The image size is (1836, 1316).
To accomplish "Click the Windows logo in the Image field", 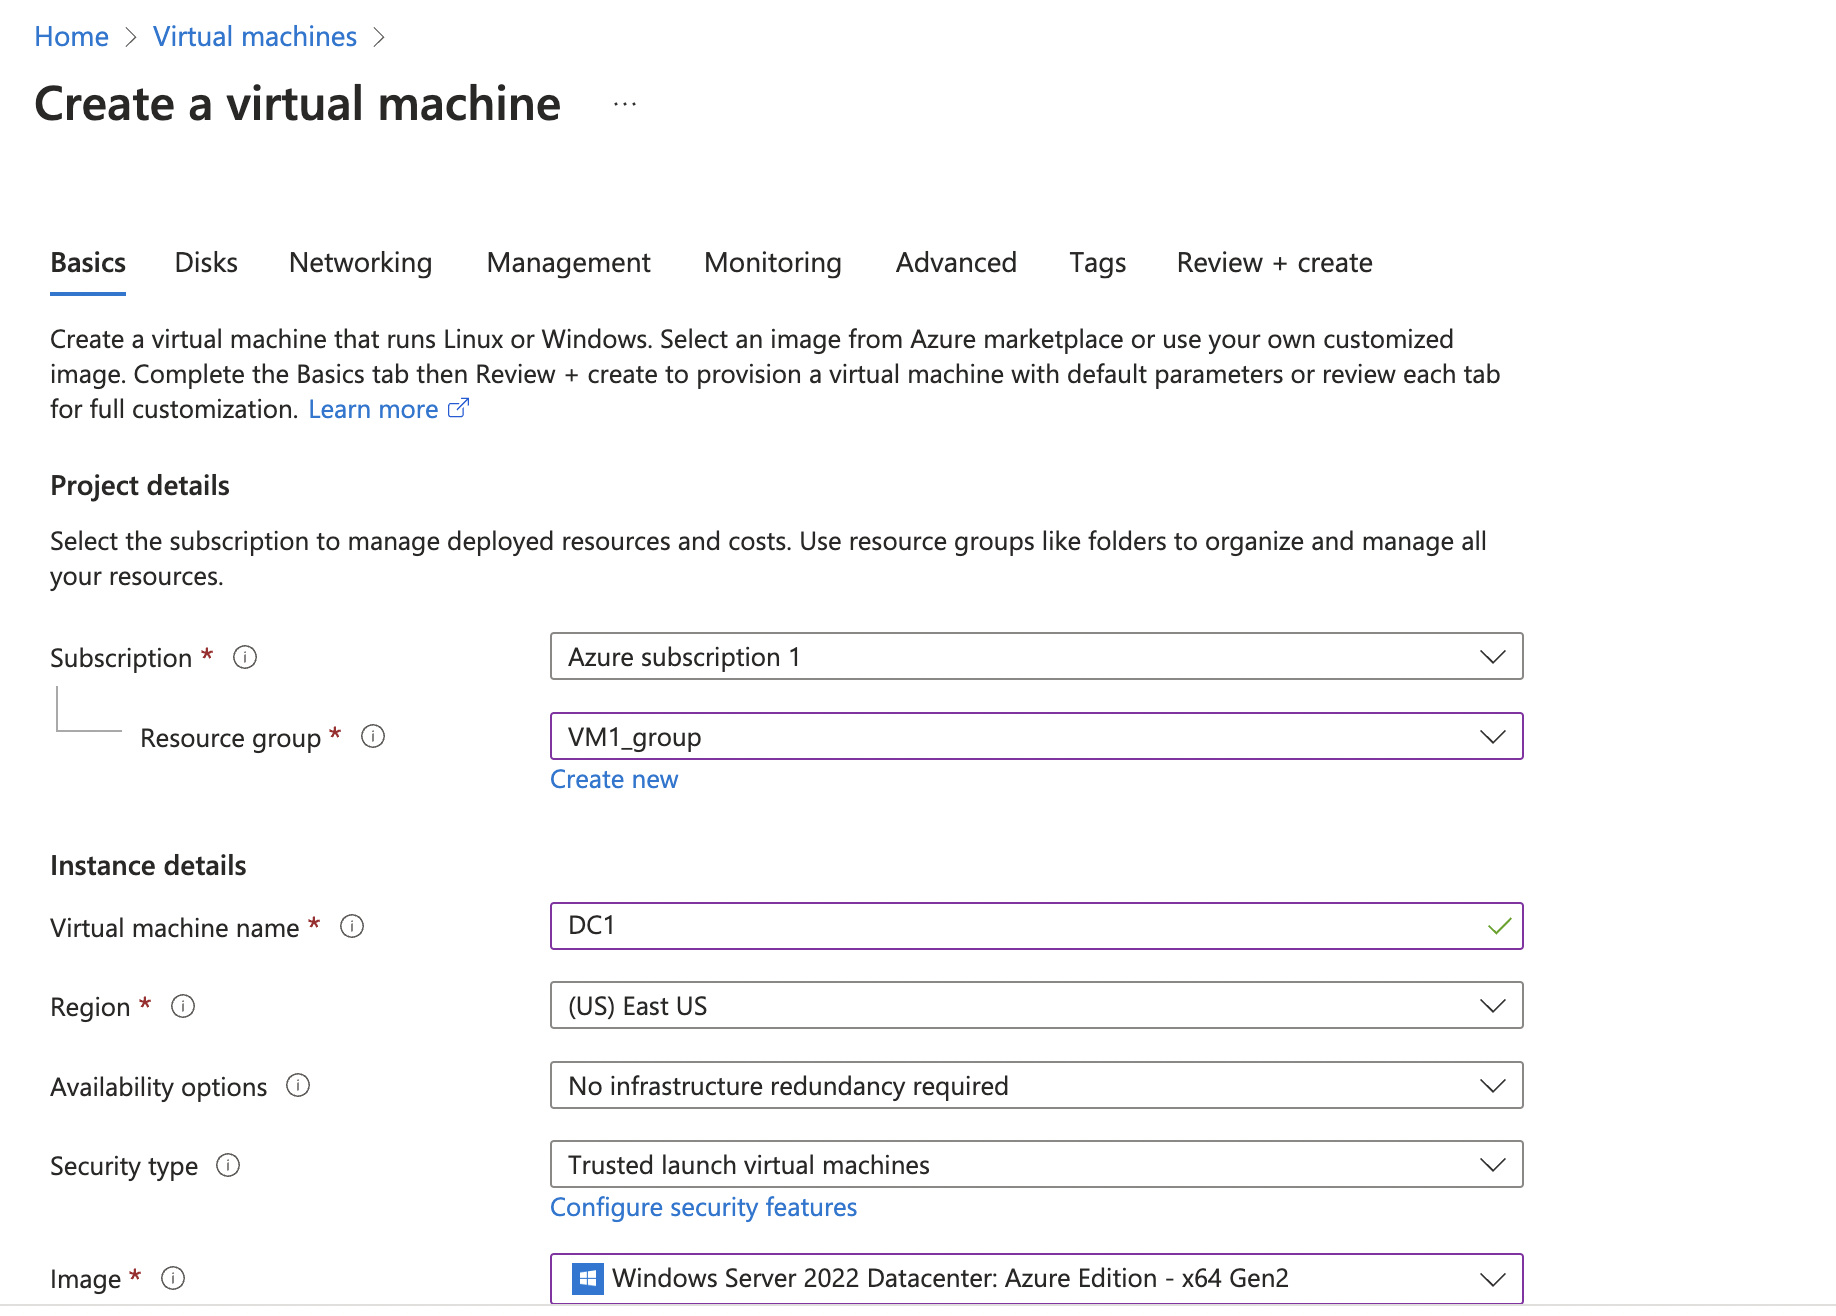I will [588, 1279].
